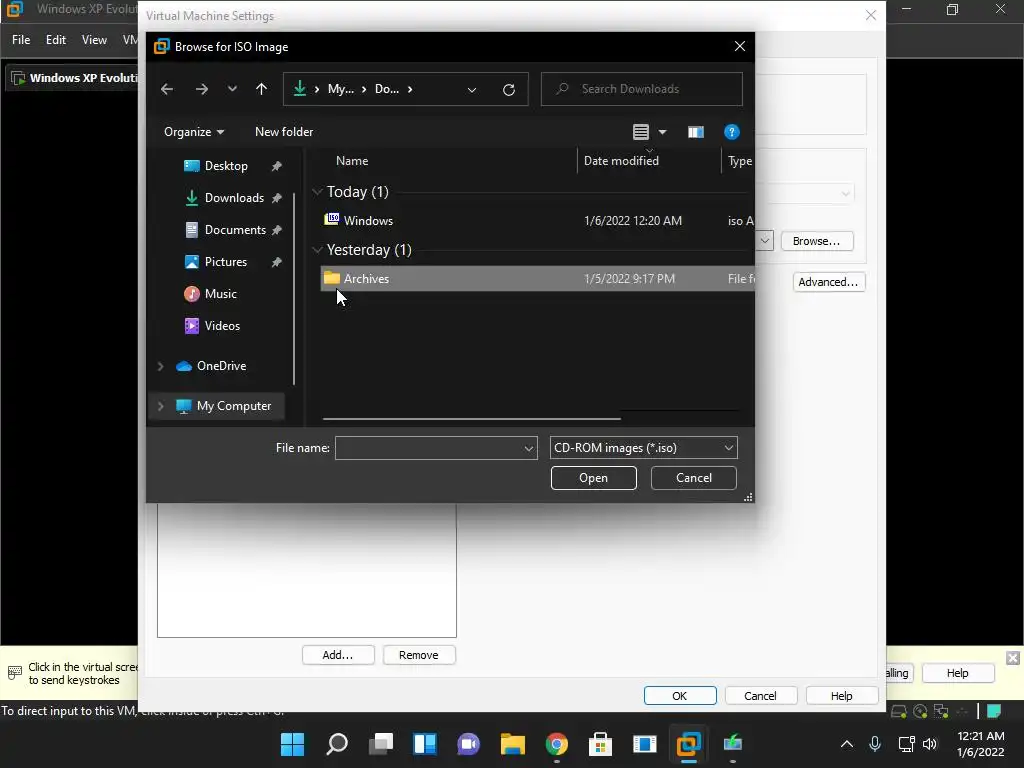Viewport: 1024px width, 768px height.
Task: Switch to VMware Workstation taskbar icon
Action: [688, 744]
